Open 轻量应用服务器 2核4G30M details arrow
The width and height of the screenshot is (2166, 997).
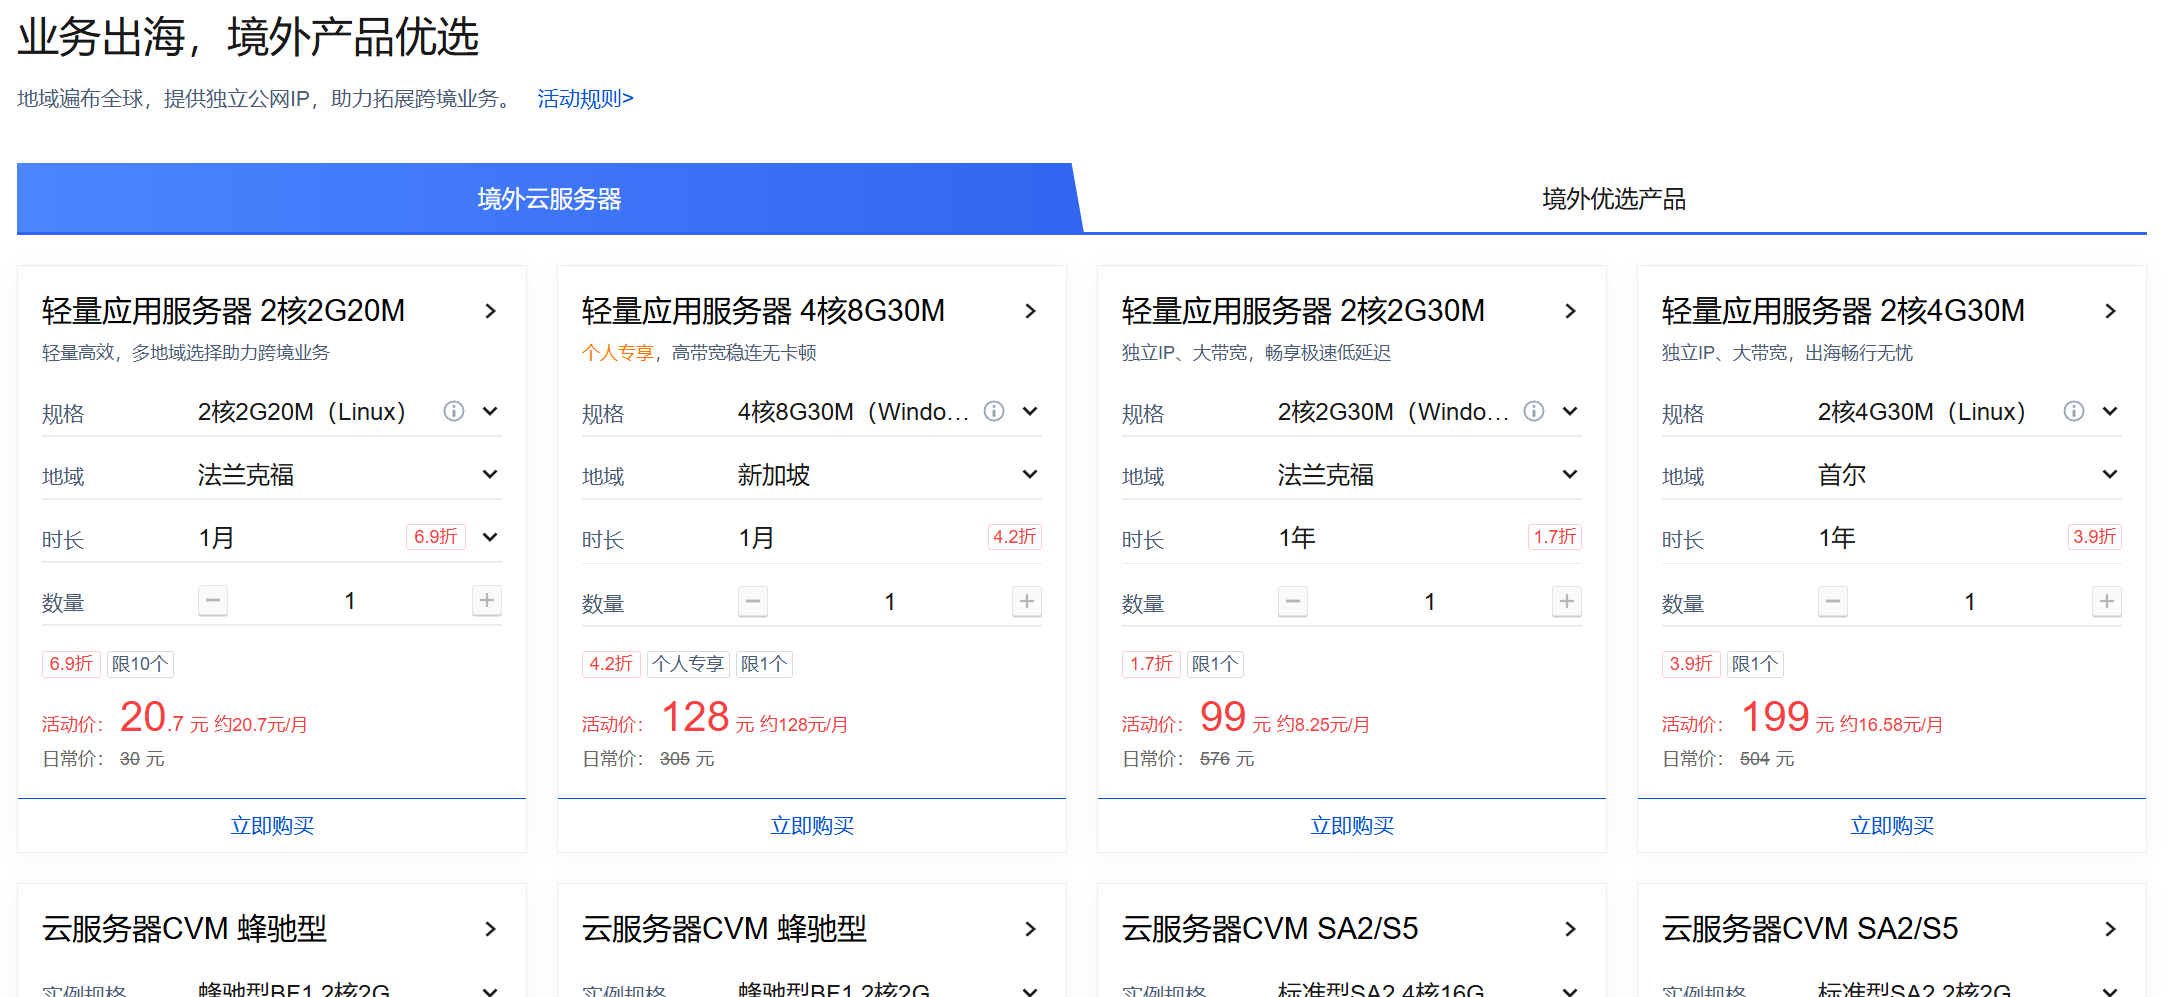(x=2110, y=311)
